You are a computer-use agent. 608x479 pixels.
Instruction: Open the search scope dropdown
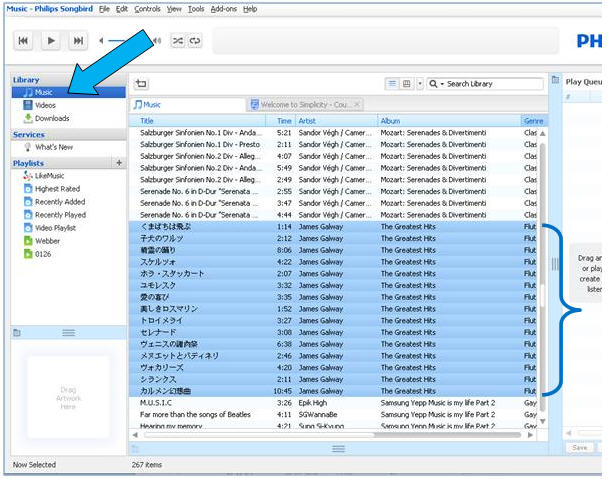(x=436, y=84)
